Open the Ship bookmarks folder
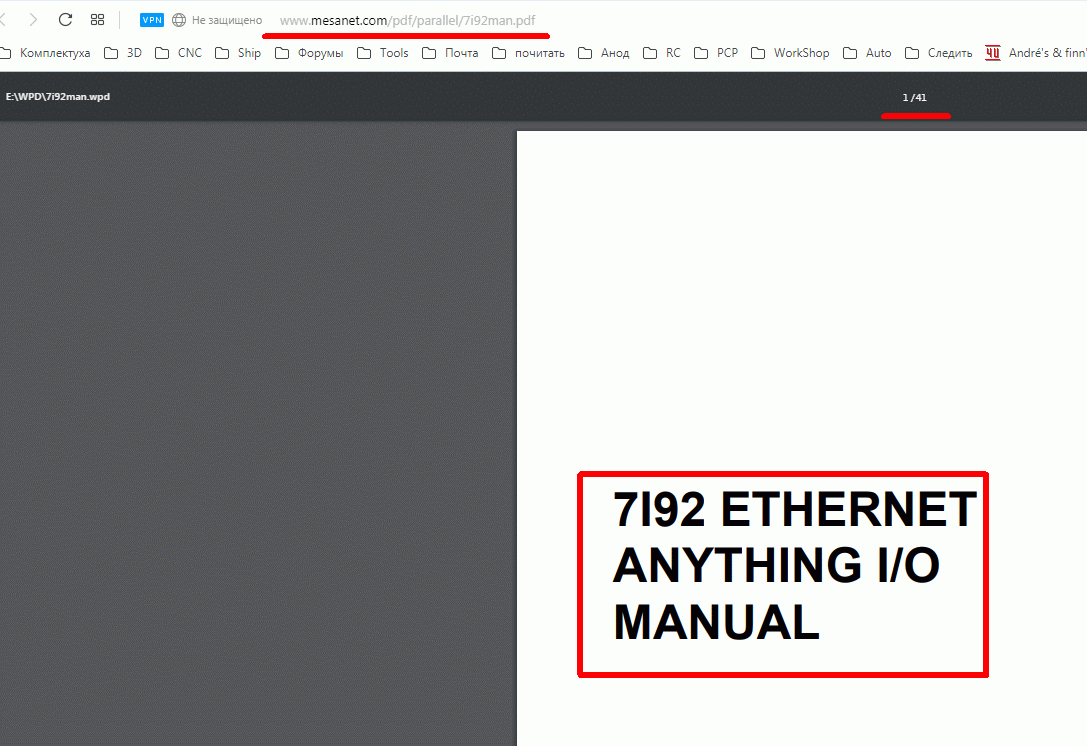Image resolution: width=1087 pixels, height=746 pixels. [x=238, y=53]
